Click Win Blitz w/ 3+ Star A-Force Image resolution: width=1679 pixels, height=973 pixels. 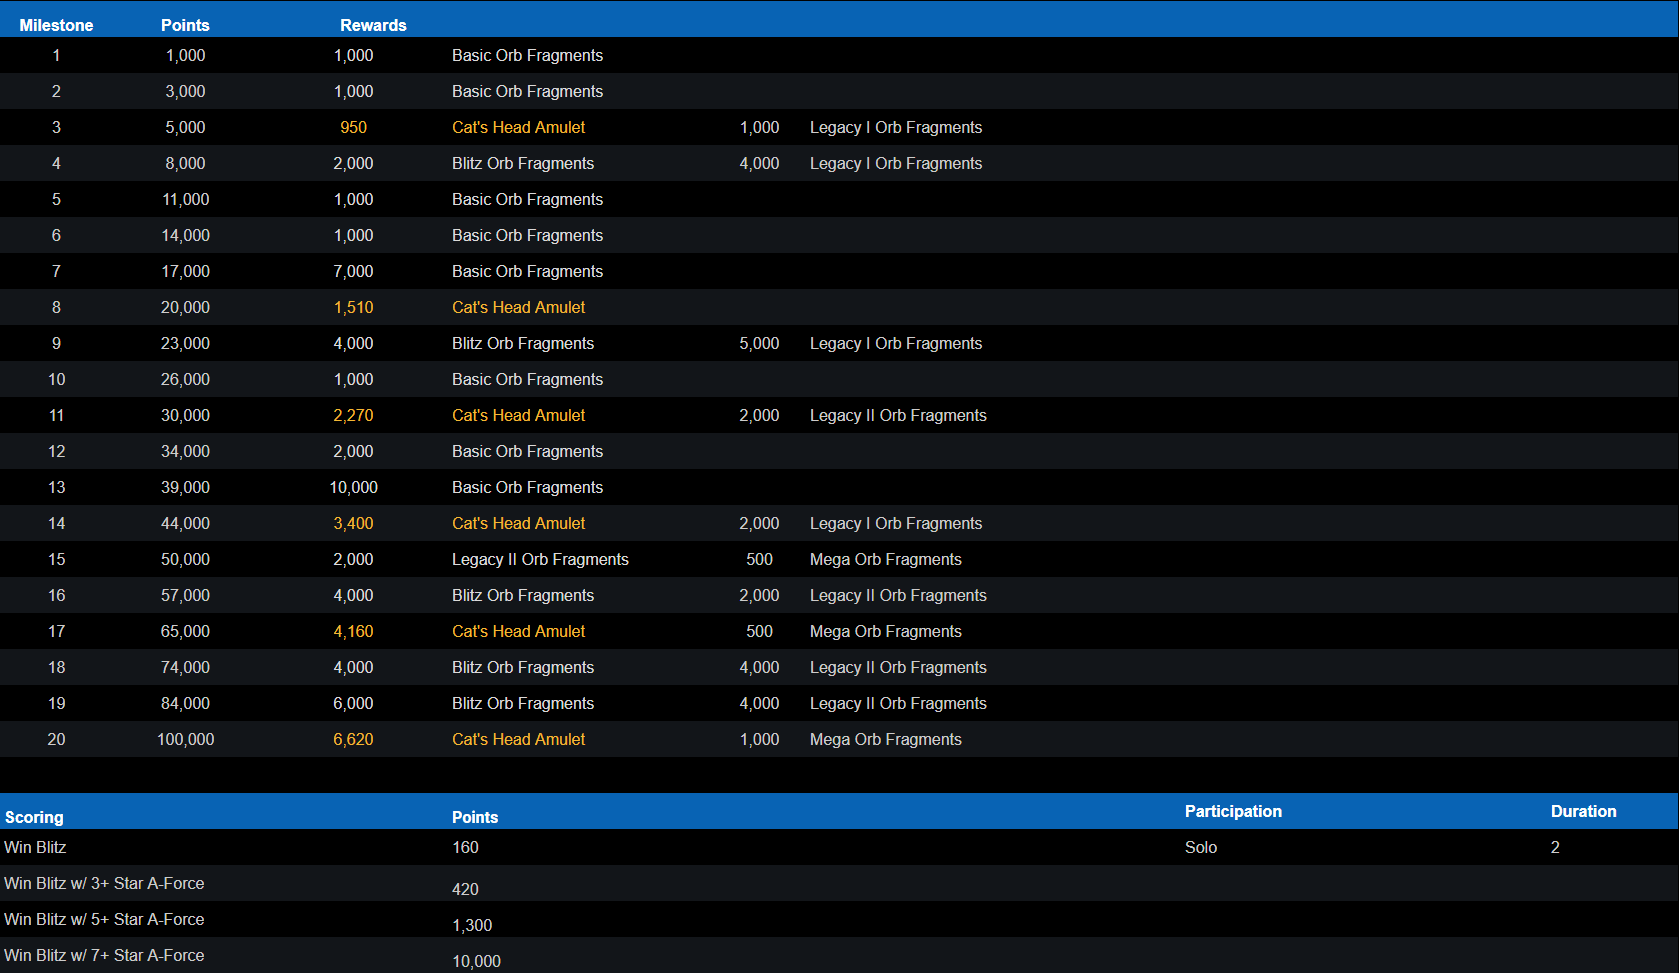[x=104, y=883]
